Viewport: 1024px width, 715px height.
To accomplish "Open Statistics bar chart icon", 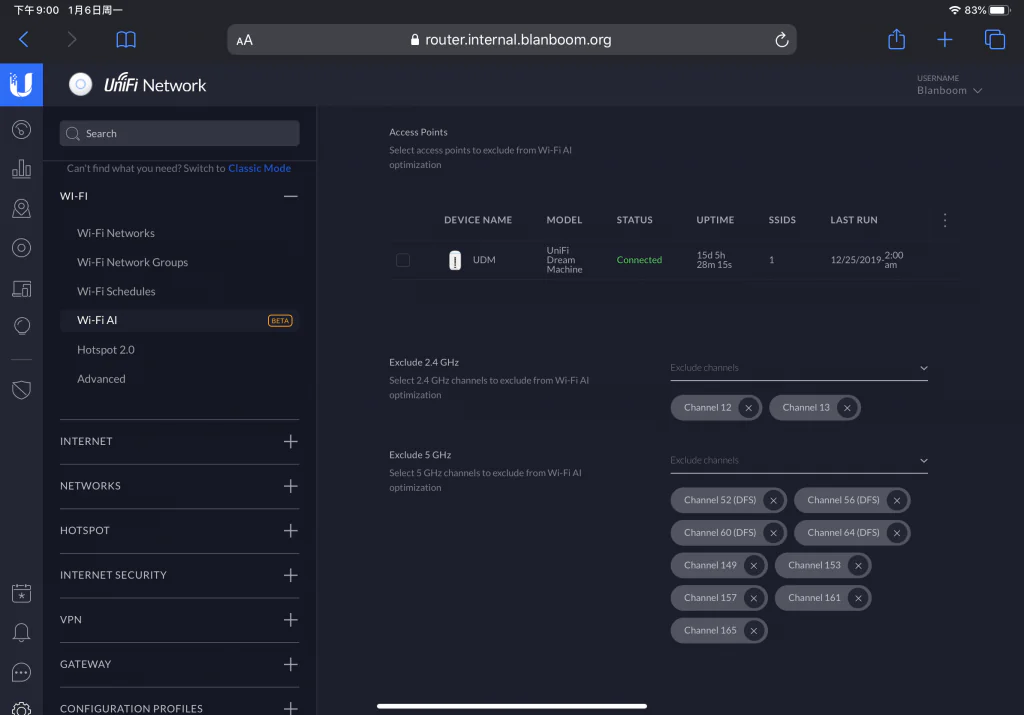I will [22, 169].
